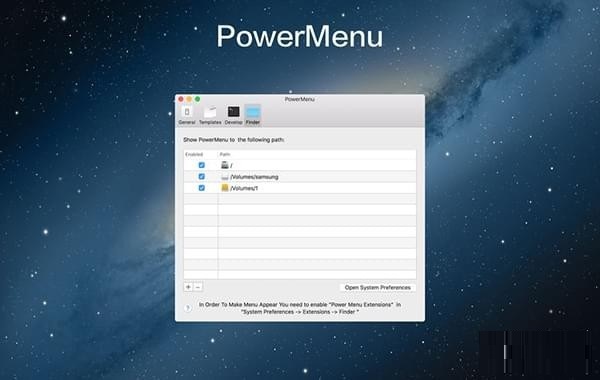
Task: Remove selected path with the minus button
Action: 198,287
